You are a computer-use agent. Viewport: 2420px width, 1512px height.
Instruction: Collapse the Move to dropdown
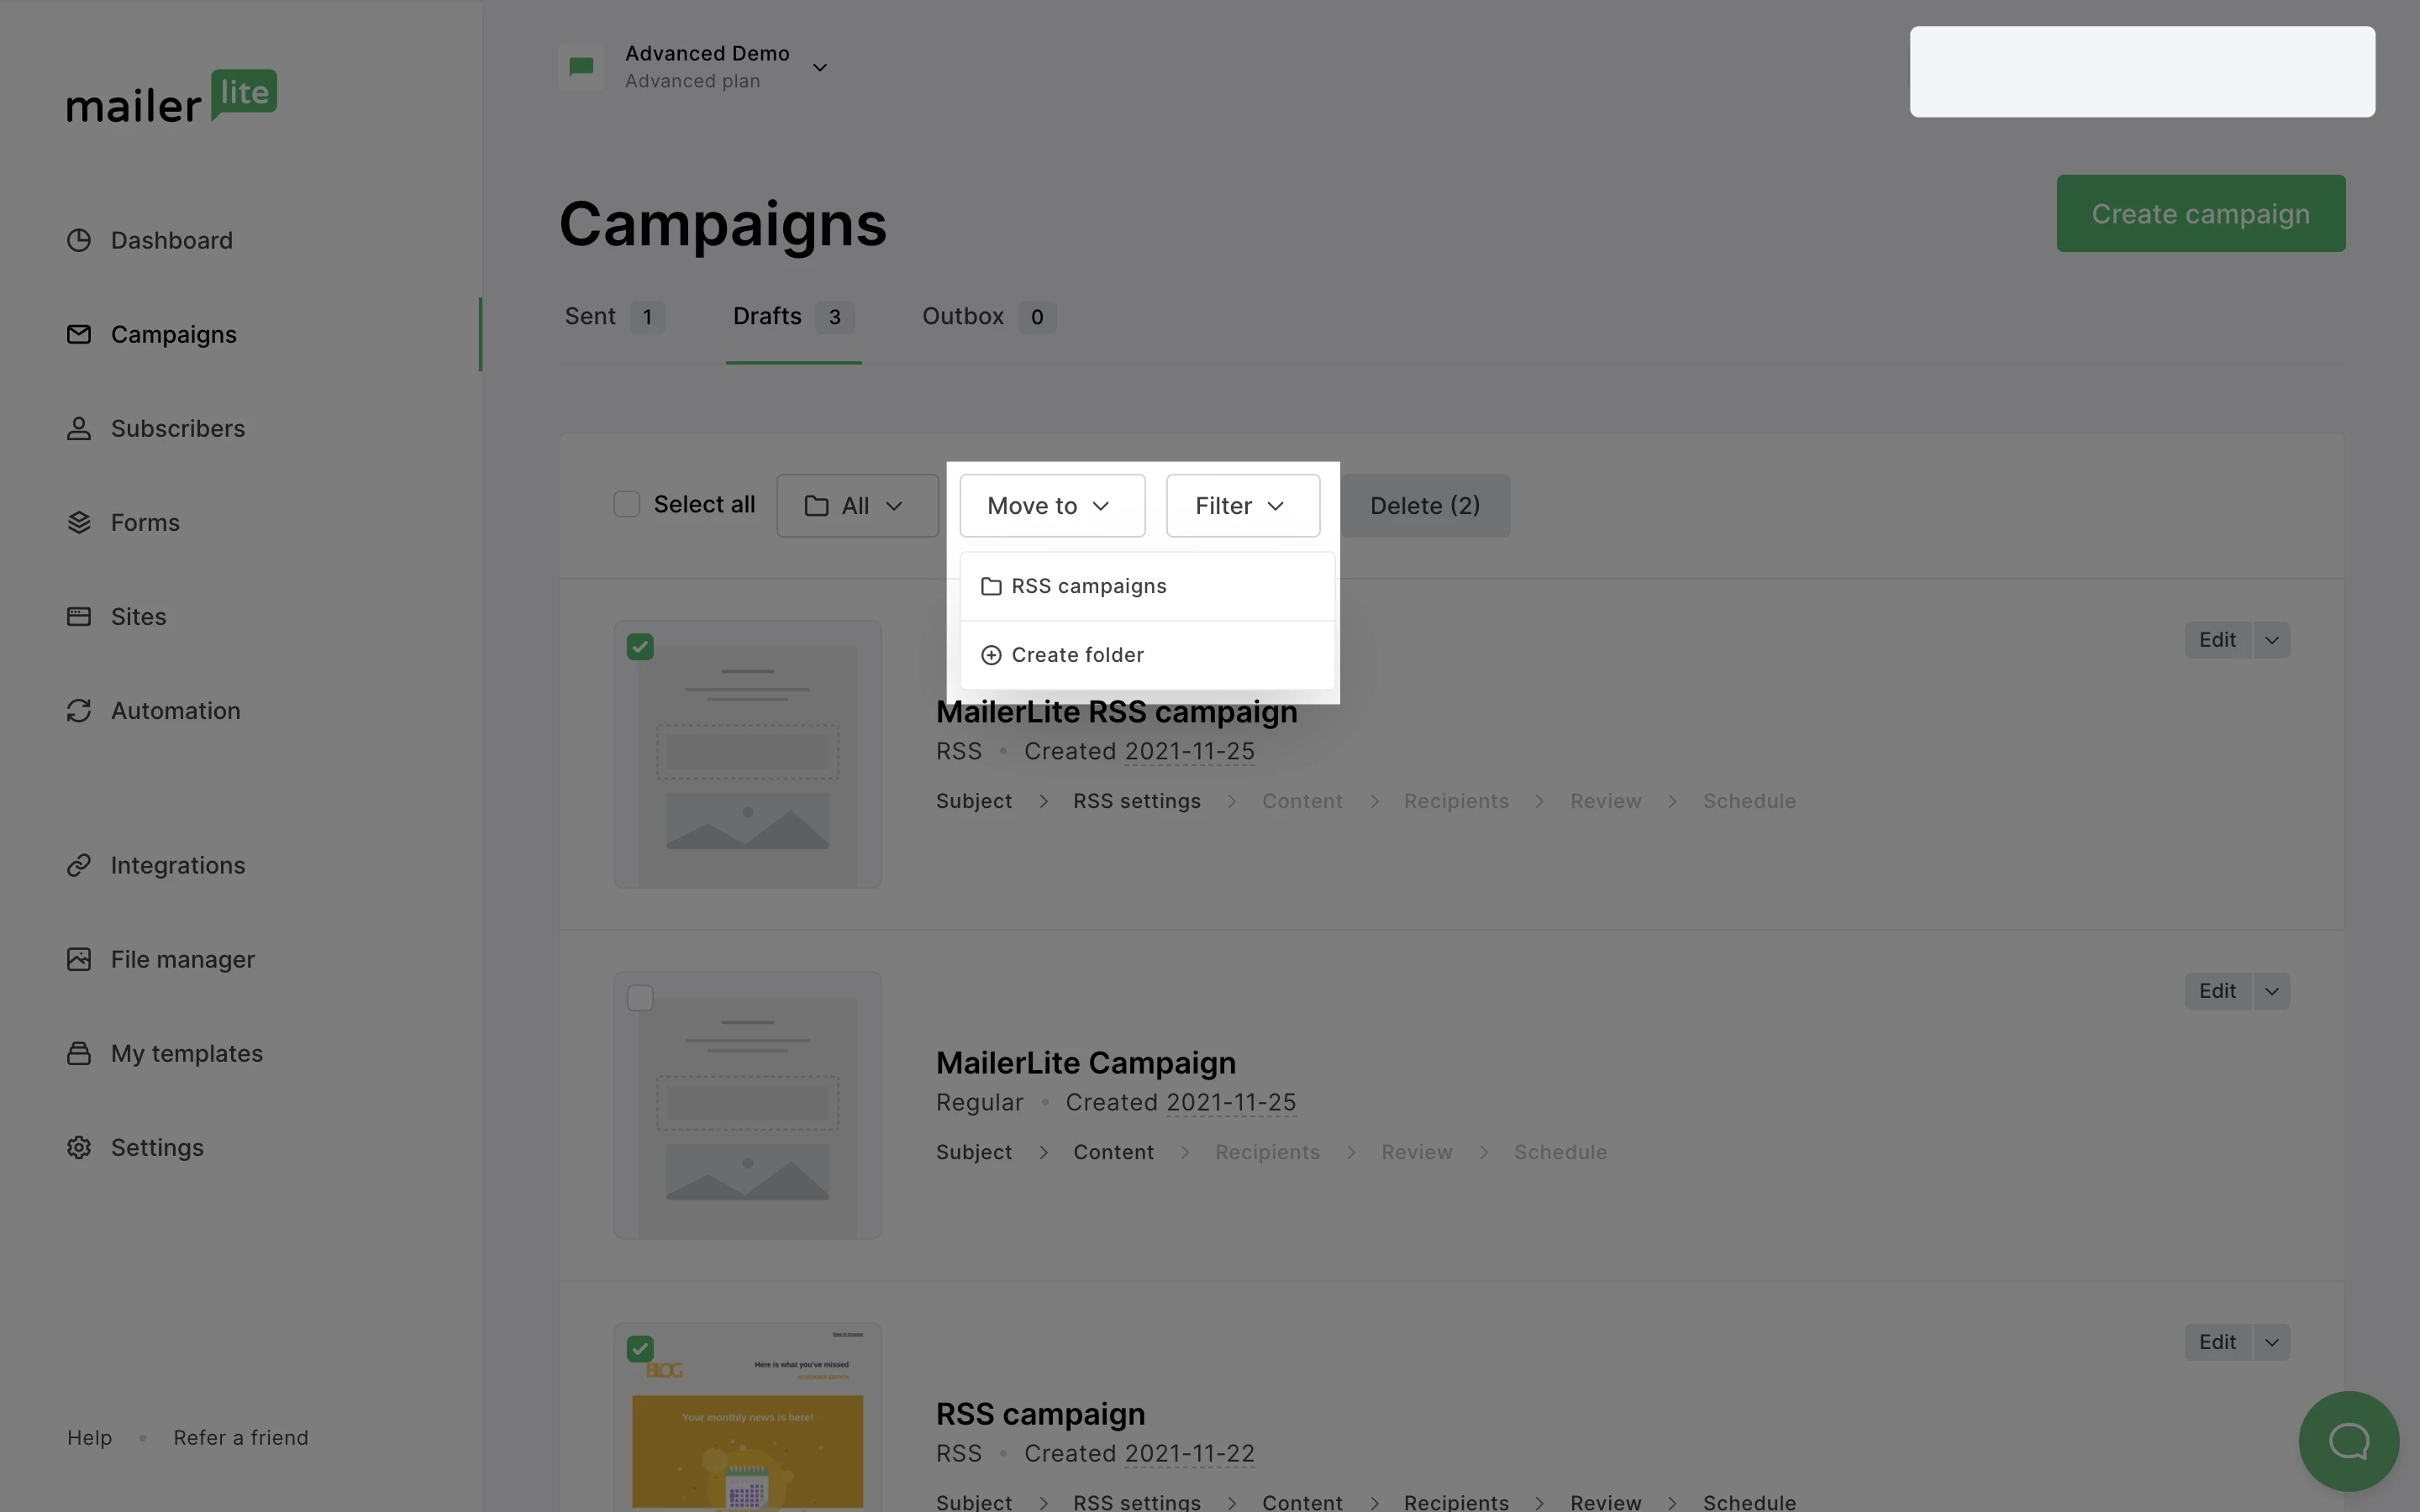[1052, 505]
